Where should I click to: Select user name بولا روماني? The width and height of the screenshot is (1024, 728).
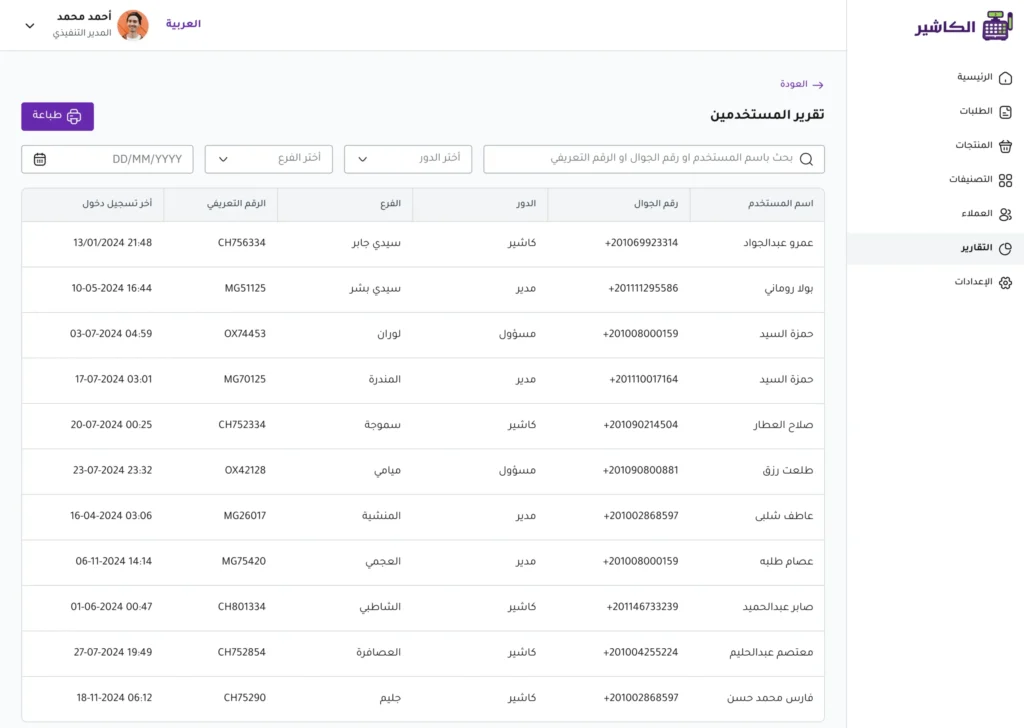pos(789,289)
